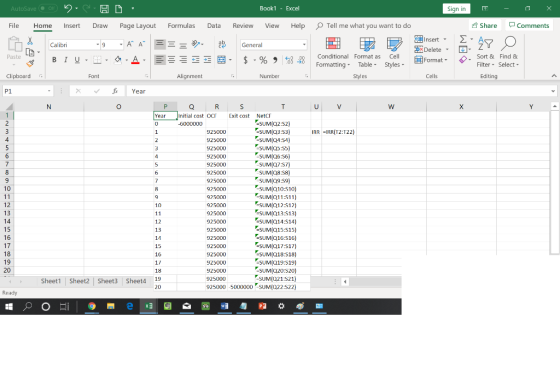Open the Comments pane button
Viewport: 560px width, 376px height.
click(x=529, y=25)
